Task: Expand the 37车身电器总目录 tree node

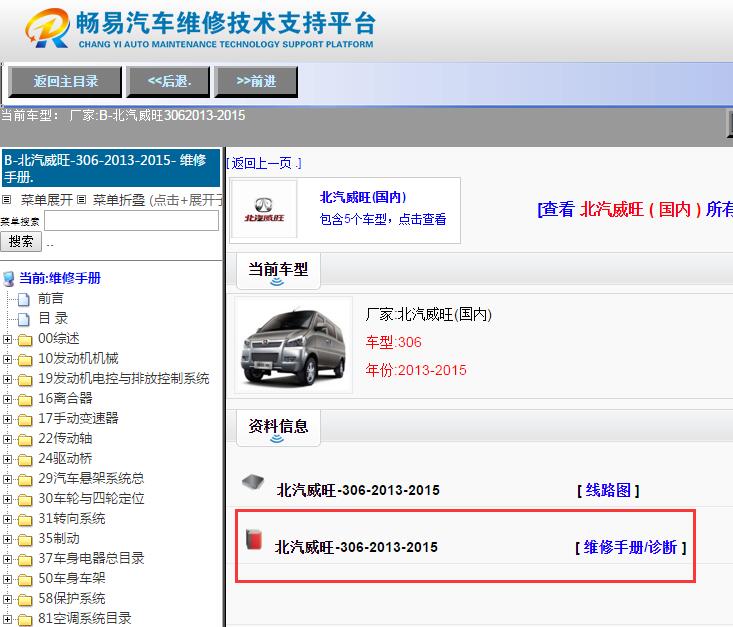Action: 7,559
